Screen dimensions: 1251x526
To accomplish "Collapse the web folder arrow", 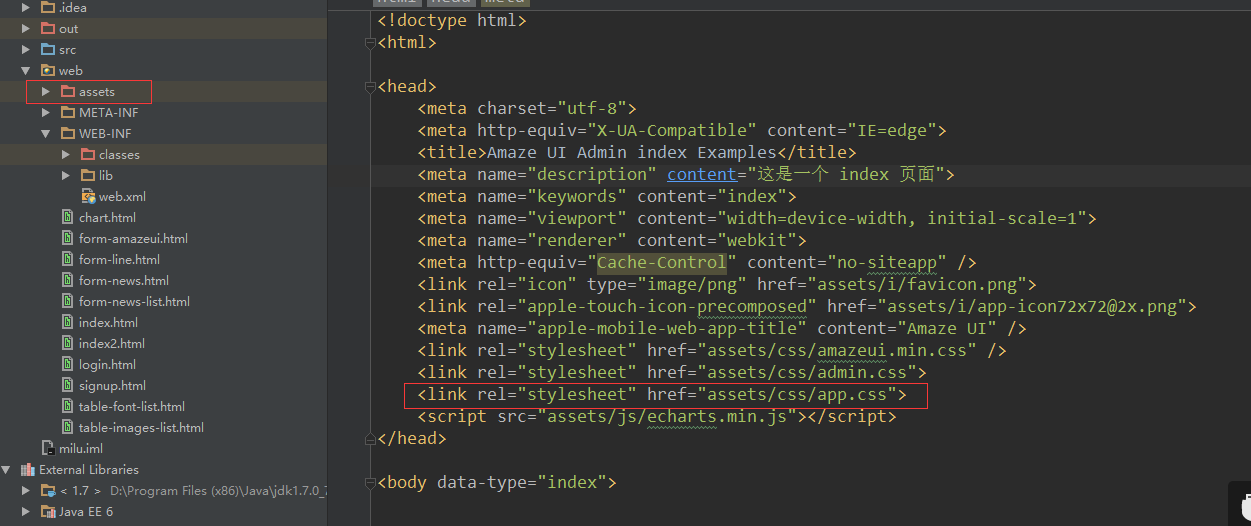I will pos(26,70).
